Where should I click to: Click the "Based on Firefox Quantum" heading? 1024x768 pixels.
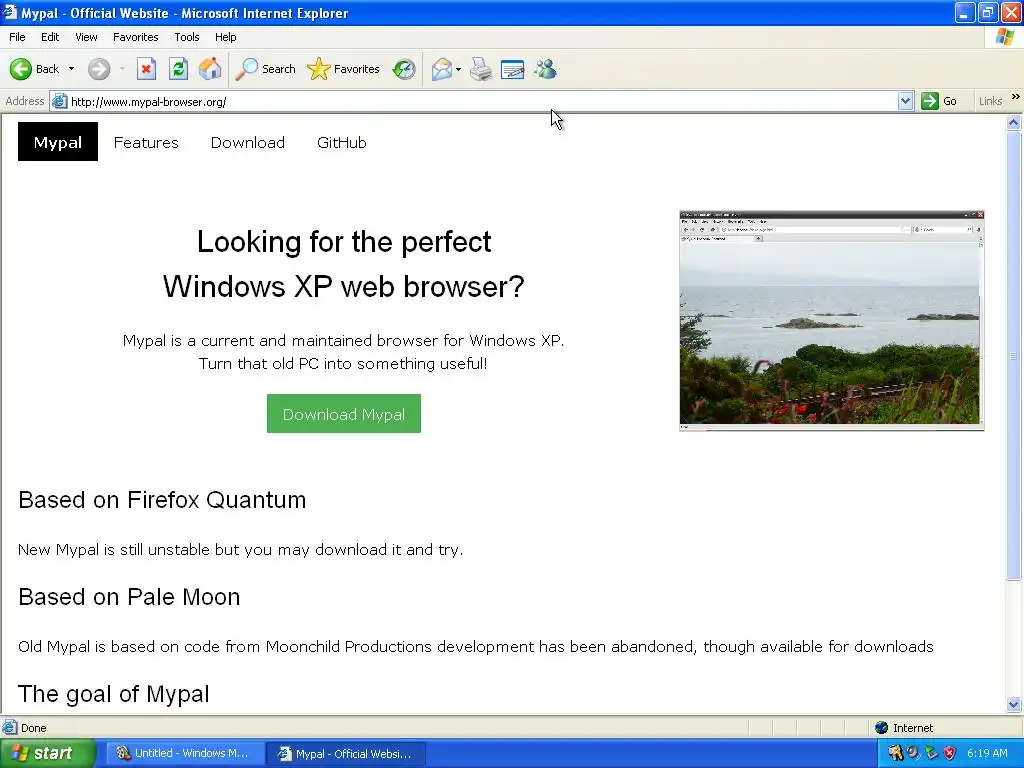pos(162,500)
